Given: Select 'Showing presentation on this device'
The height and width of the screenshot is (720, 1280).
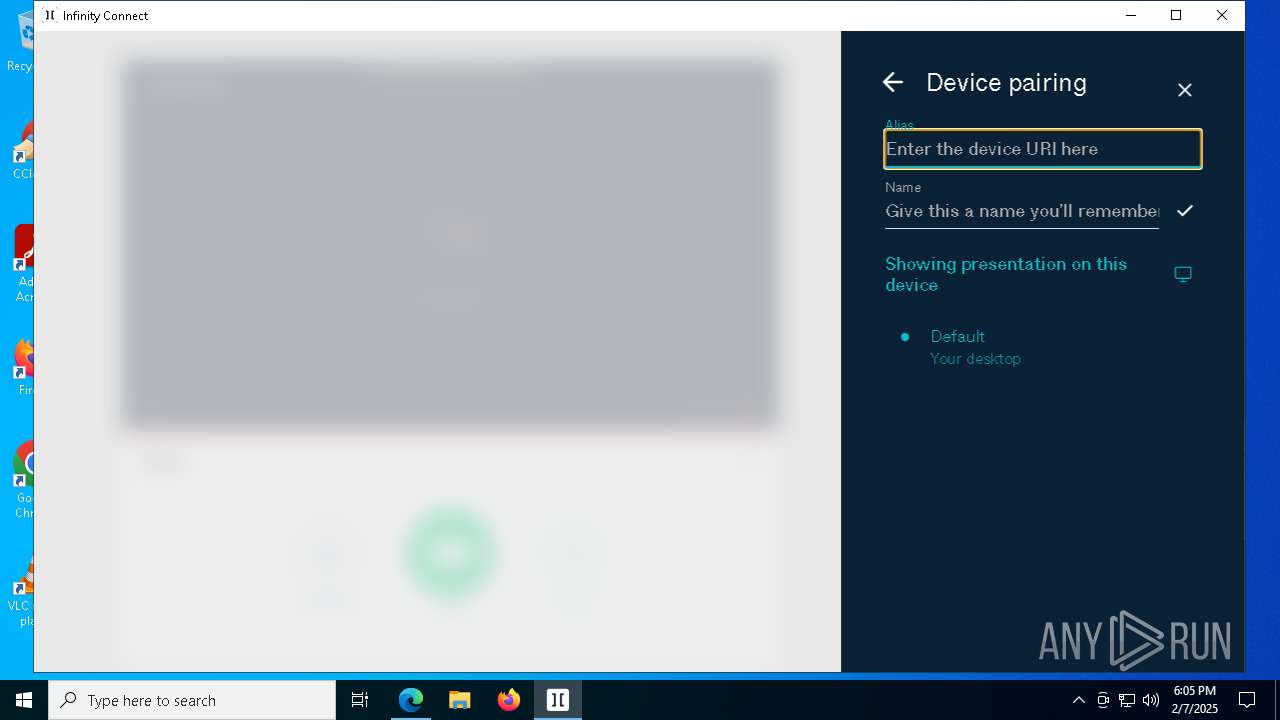Looking at the screenshot, I should (1006, 274).
